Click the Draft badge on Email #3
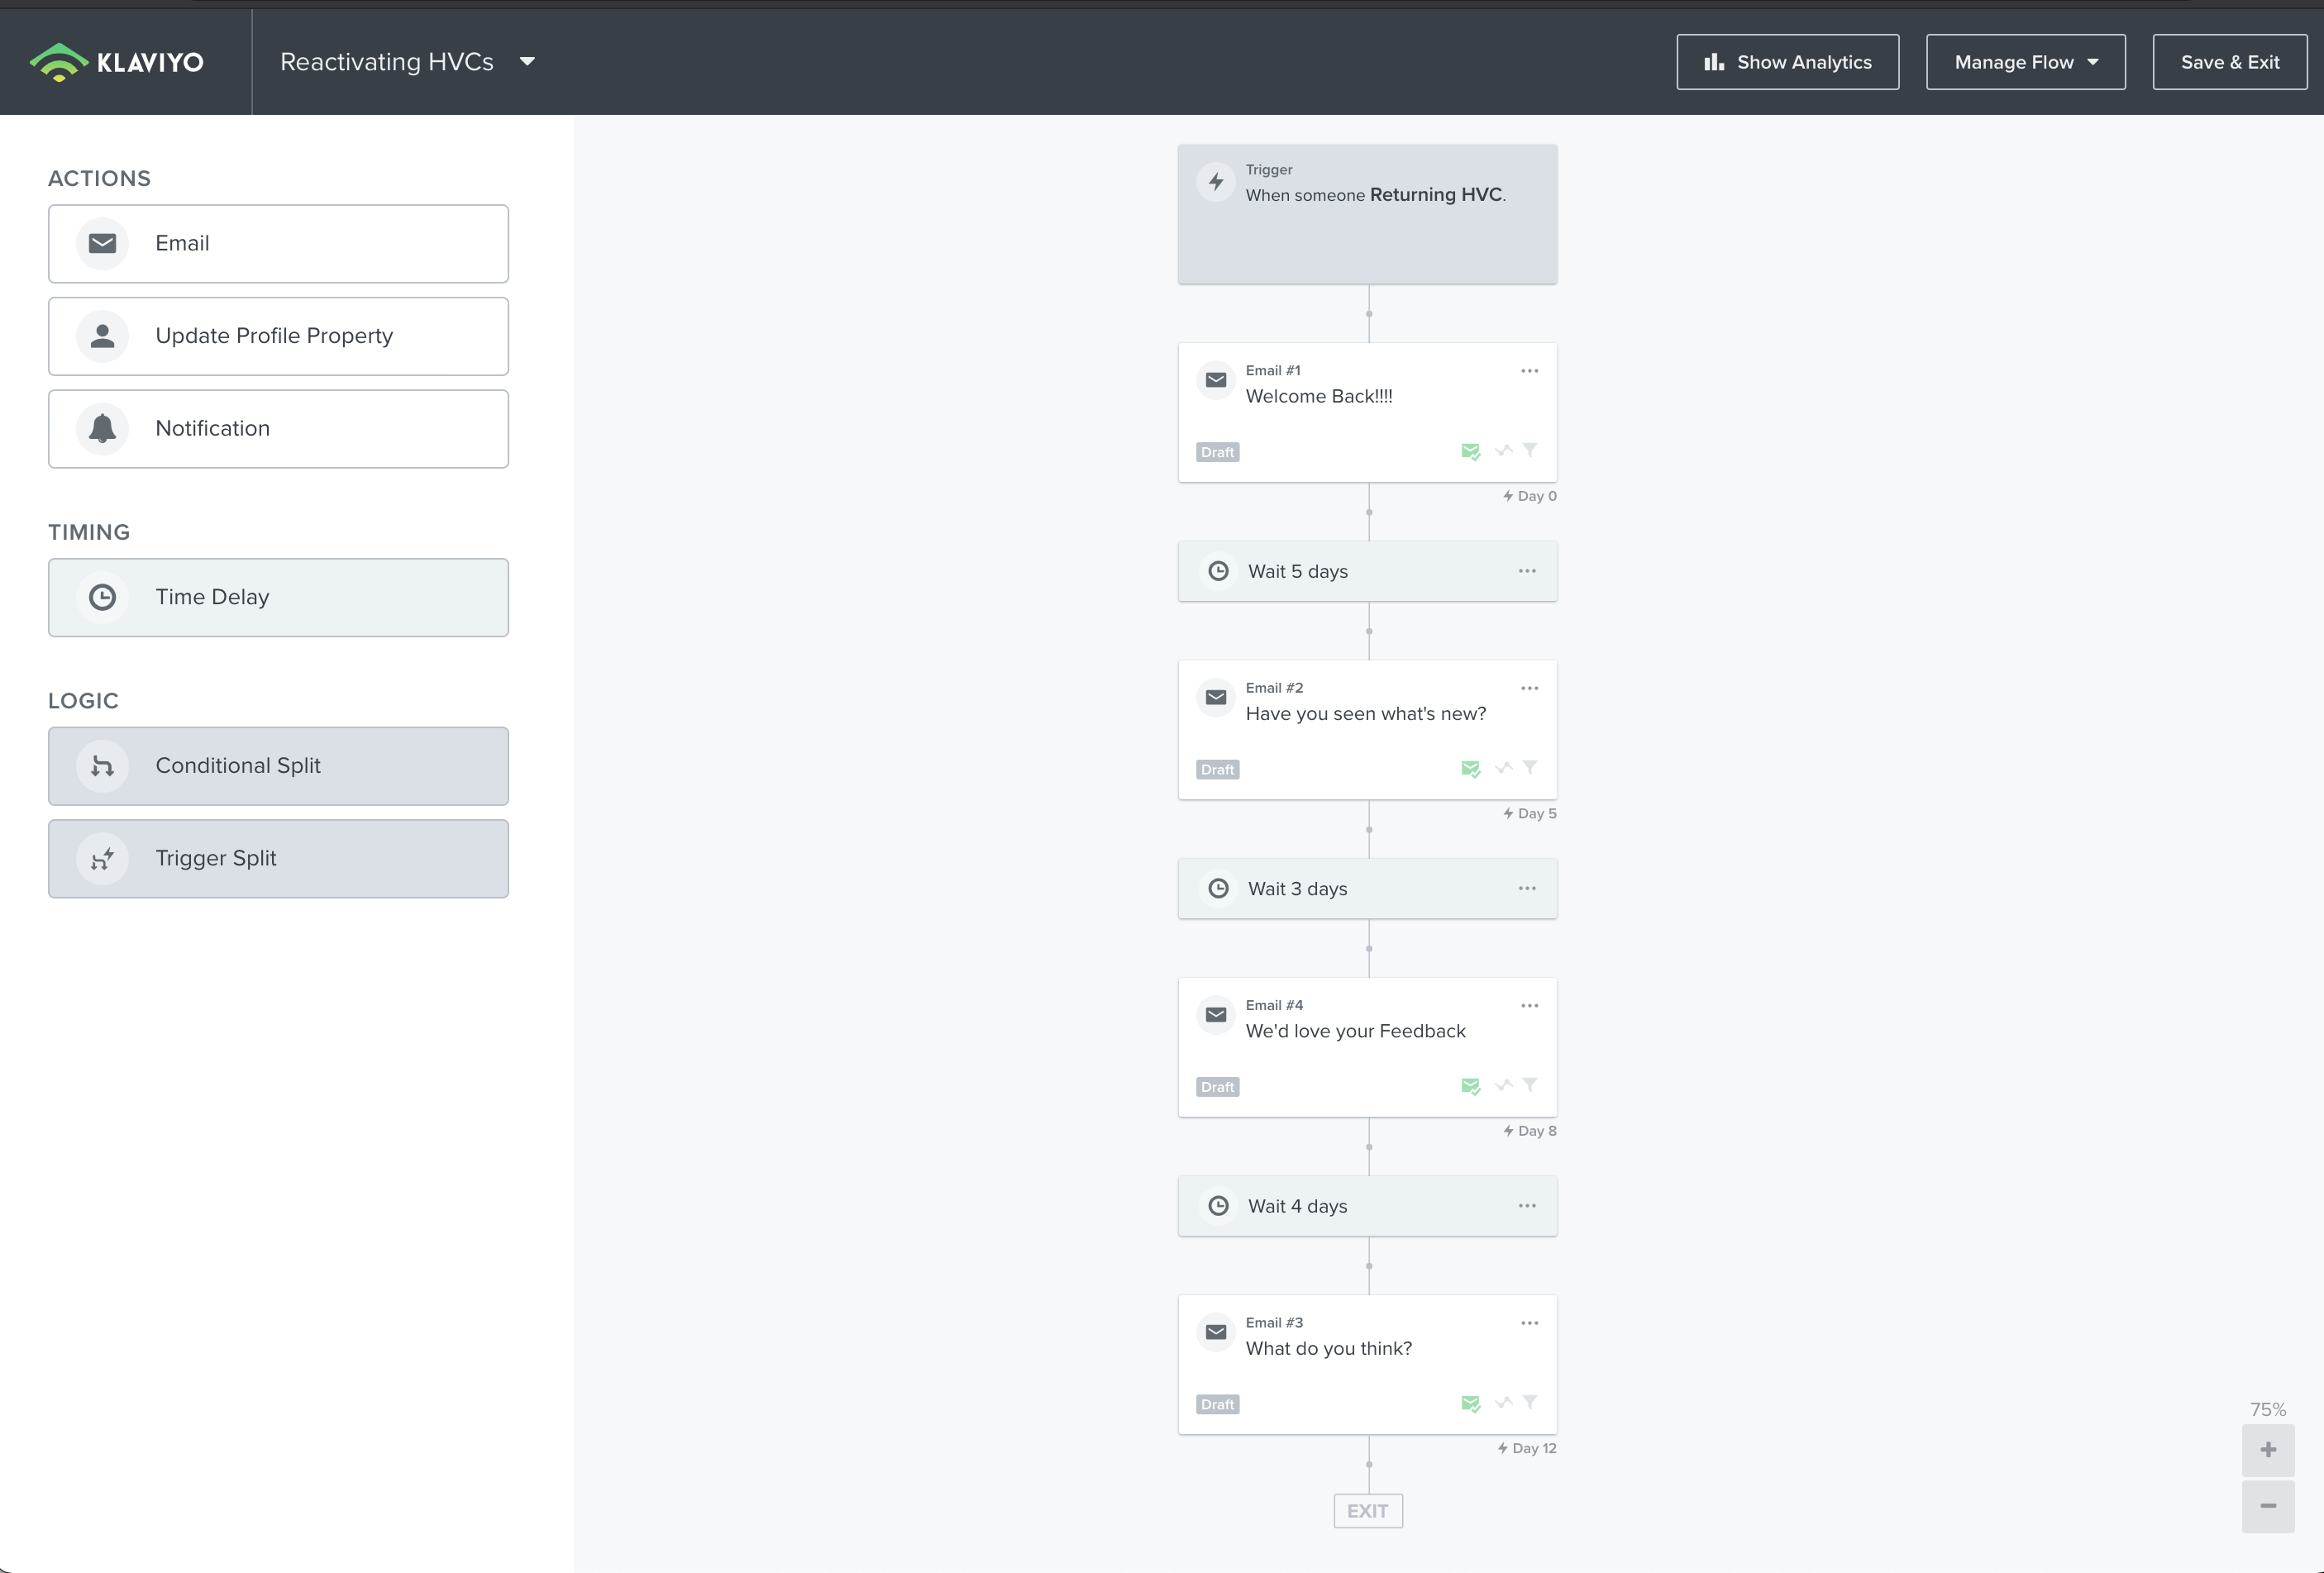The height and width of the screenshot is (1573, 2324). pyautogui.click(x=1217, y=1404)
